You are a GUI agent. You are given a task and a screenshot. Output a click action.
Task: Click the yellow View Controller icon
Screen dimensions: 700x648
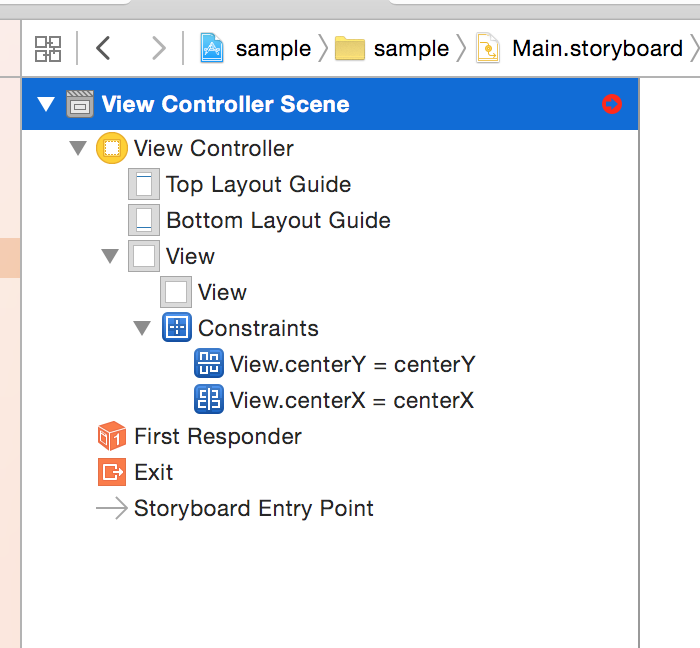(110, 149)
